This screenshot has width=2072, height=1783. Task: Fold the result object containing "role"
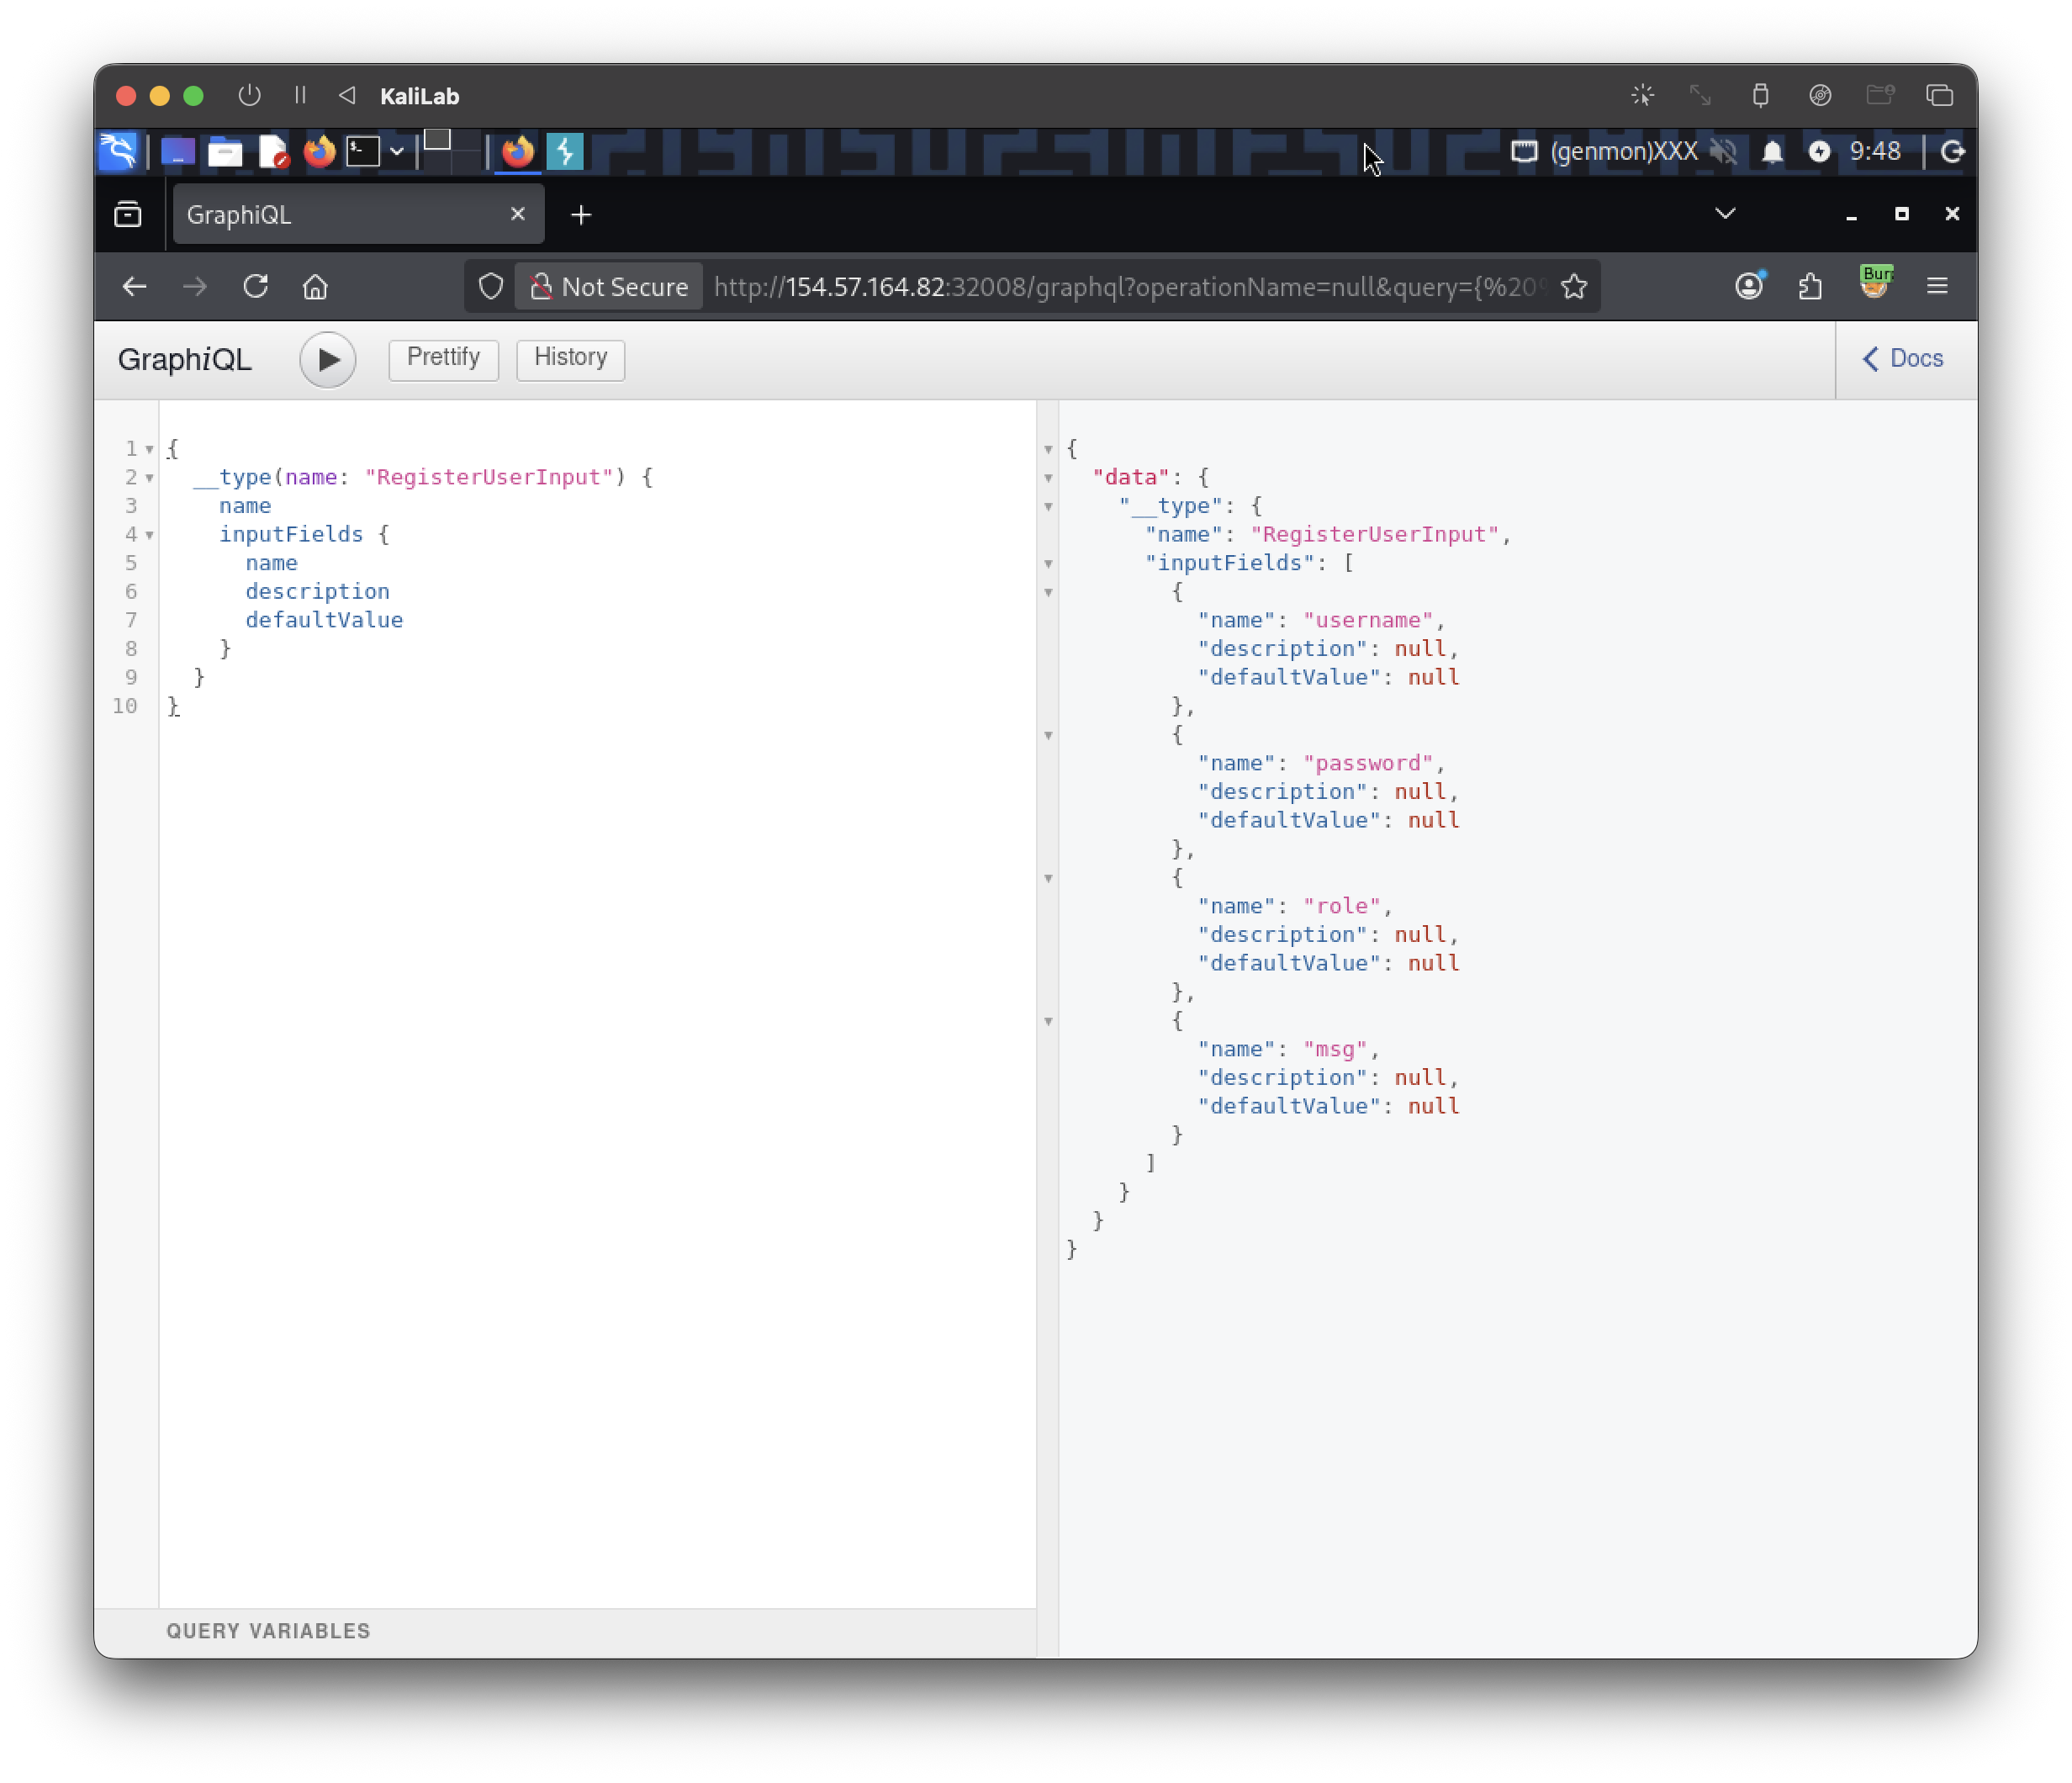[x=1048, y=879]
